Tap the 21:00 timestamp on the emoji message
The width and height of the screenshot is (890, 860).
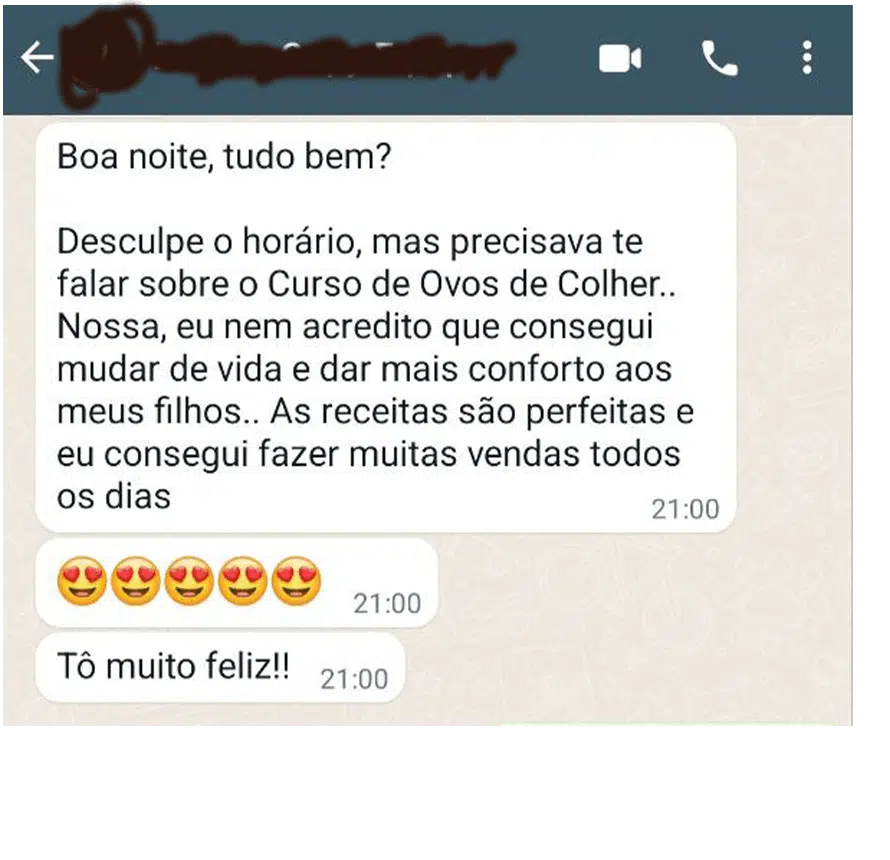point(387,603)
